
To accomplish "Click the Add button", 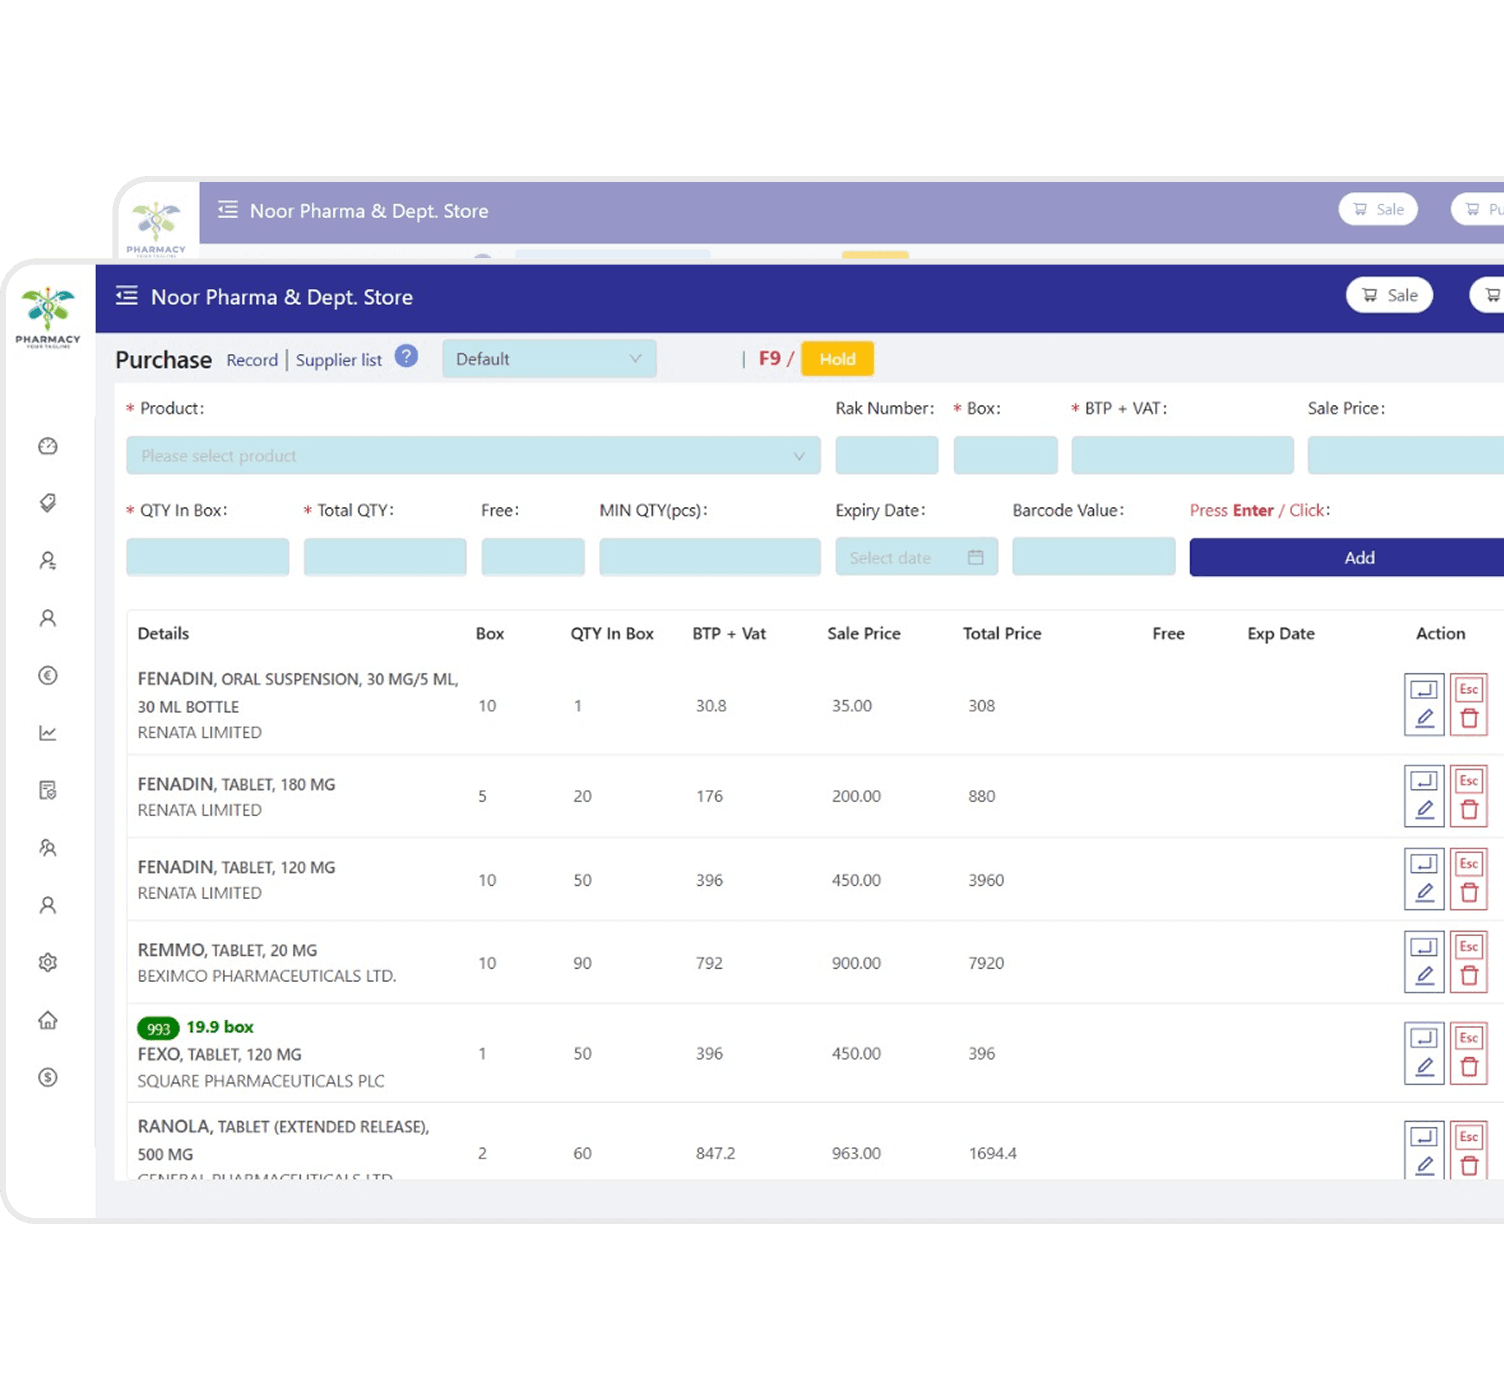I will pyautogui.click(x=1358, y=558).
